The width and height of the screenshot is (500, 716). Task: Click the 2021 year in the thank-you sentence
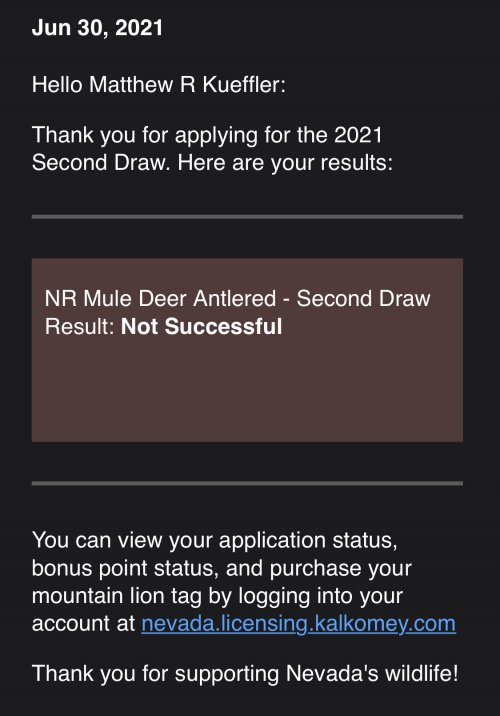[358, 135]
